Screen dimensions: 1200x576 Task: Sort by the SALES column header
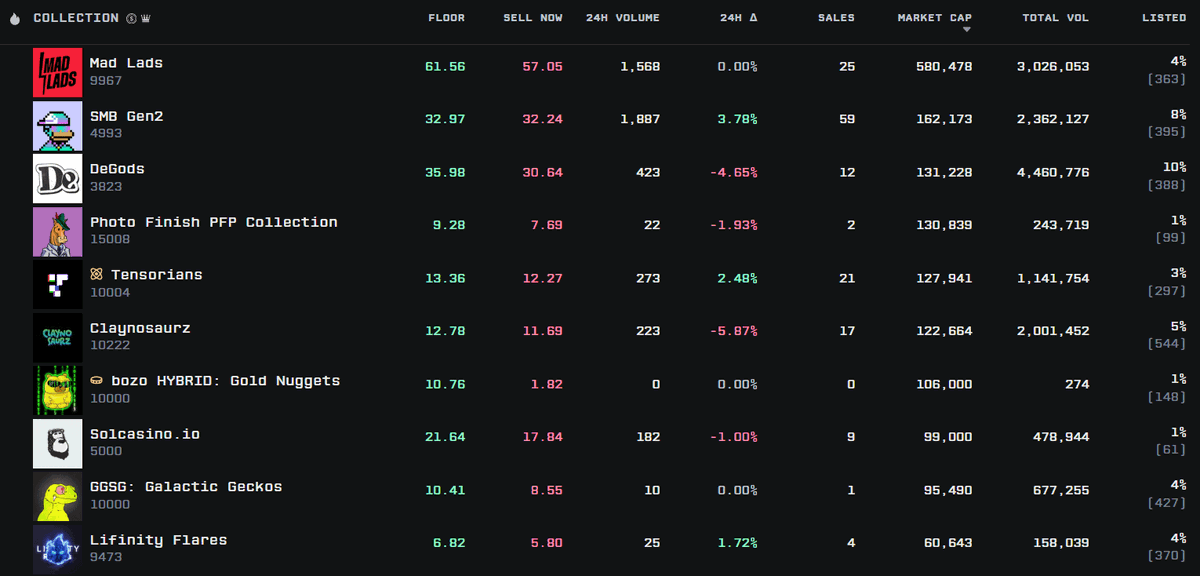click(x=836, y=17)
